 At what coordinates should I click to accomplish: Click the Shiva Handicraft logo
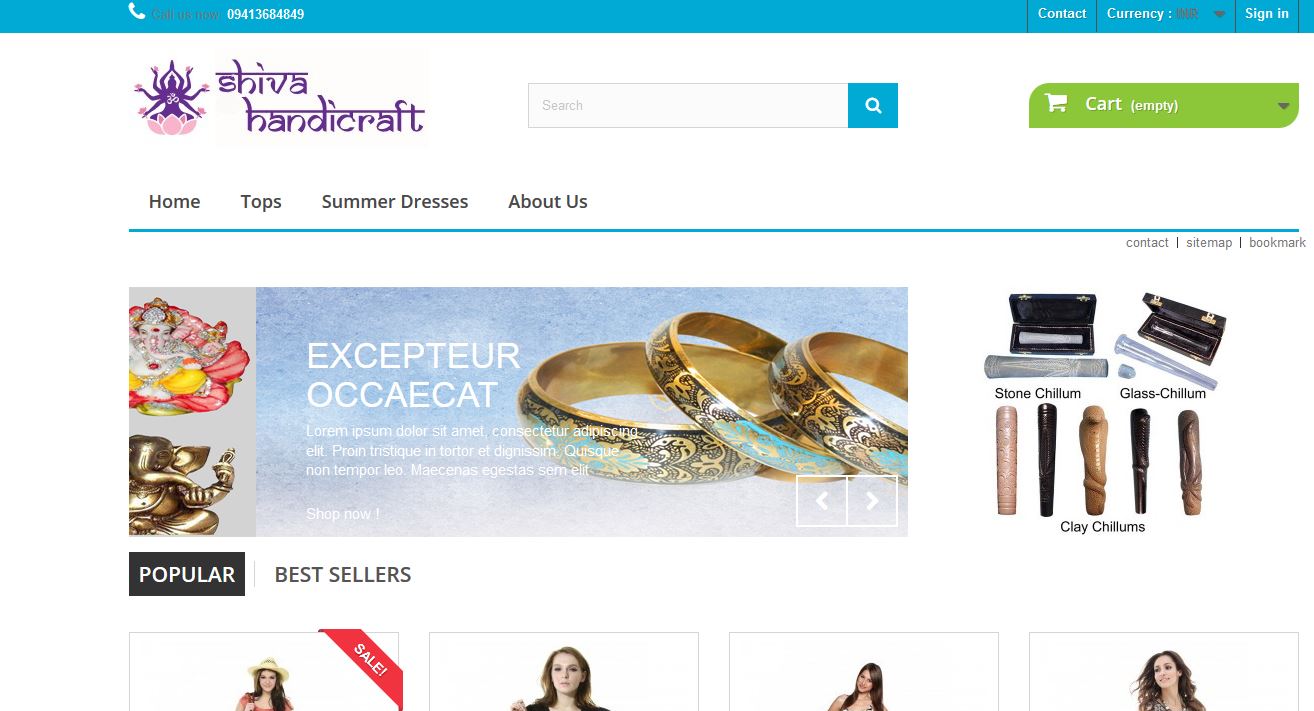pos(279,98)
